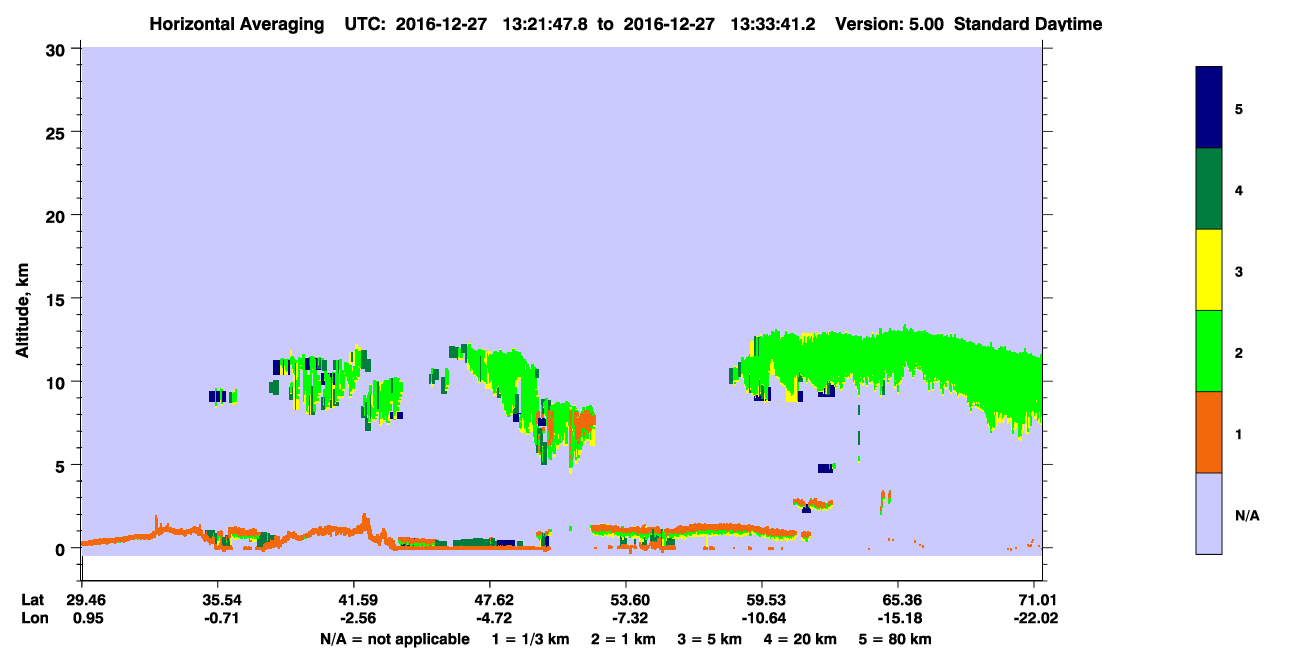Click the large green cloud layer near 65 latitude

coord(900,360)
